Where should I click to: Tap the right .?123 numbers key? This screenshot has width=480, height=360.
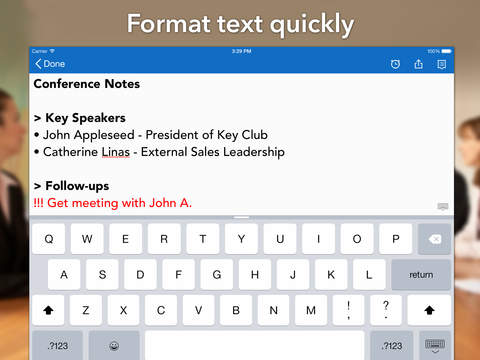pos(392,346)
